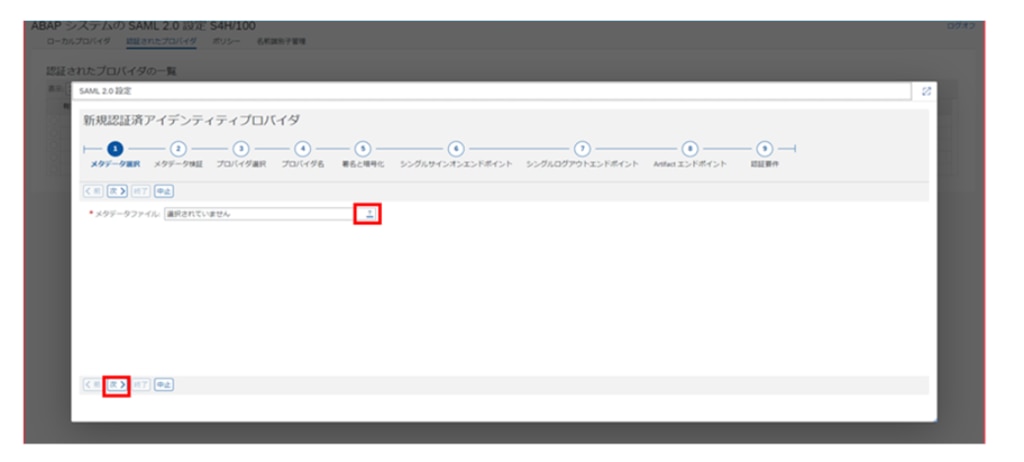This screenshot has height=462, width=1024.
Task: Click the metadata file upload icon
Action: [369, 213]
